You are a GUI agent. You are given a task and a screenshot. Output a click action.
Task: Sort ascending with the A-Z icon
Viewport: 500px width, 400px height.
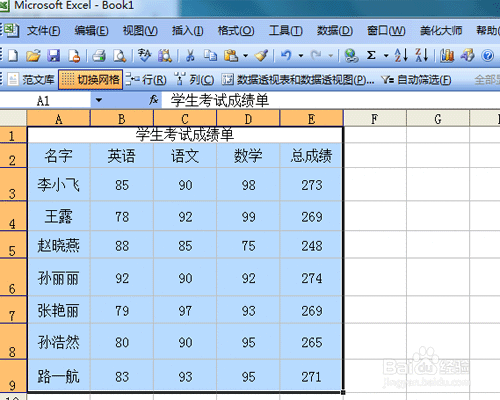[401, 55]
